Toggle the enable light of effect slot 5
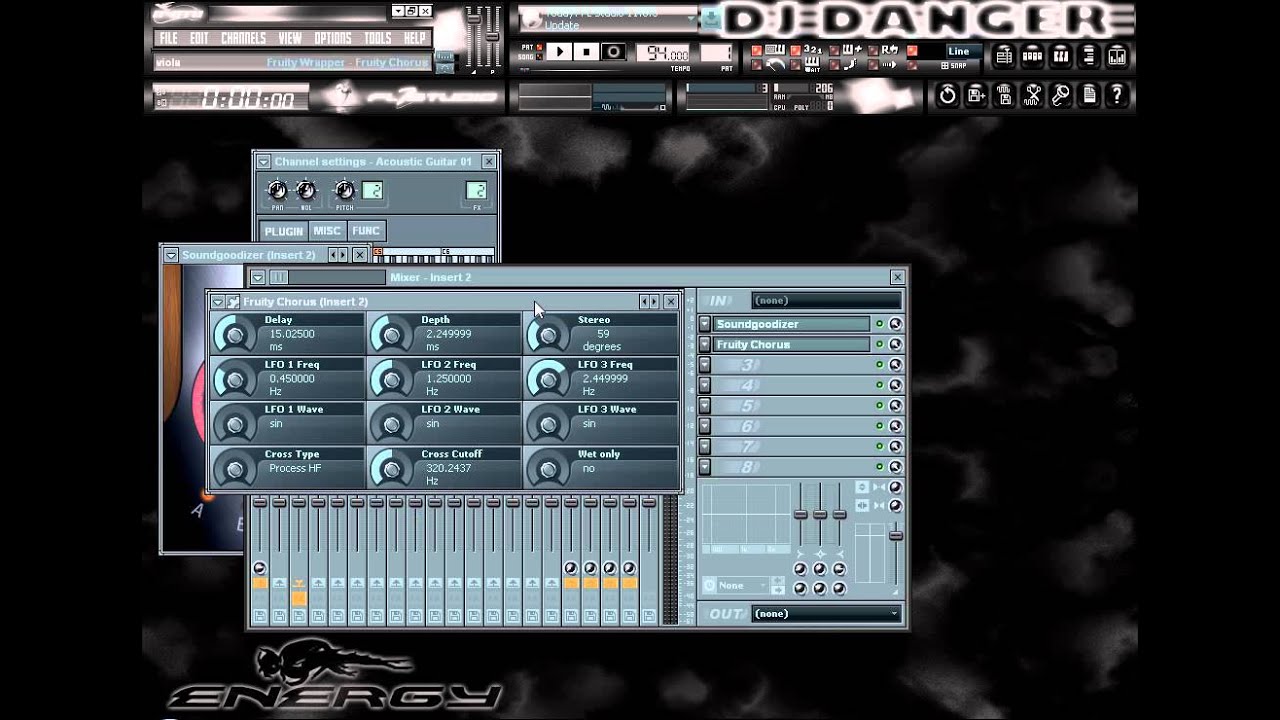This screenshot has height=720, width=1280. pyautogui.click(x=880, y=406)
